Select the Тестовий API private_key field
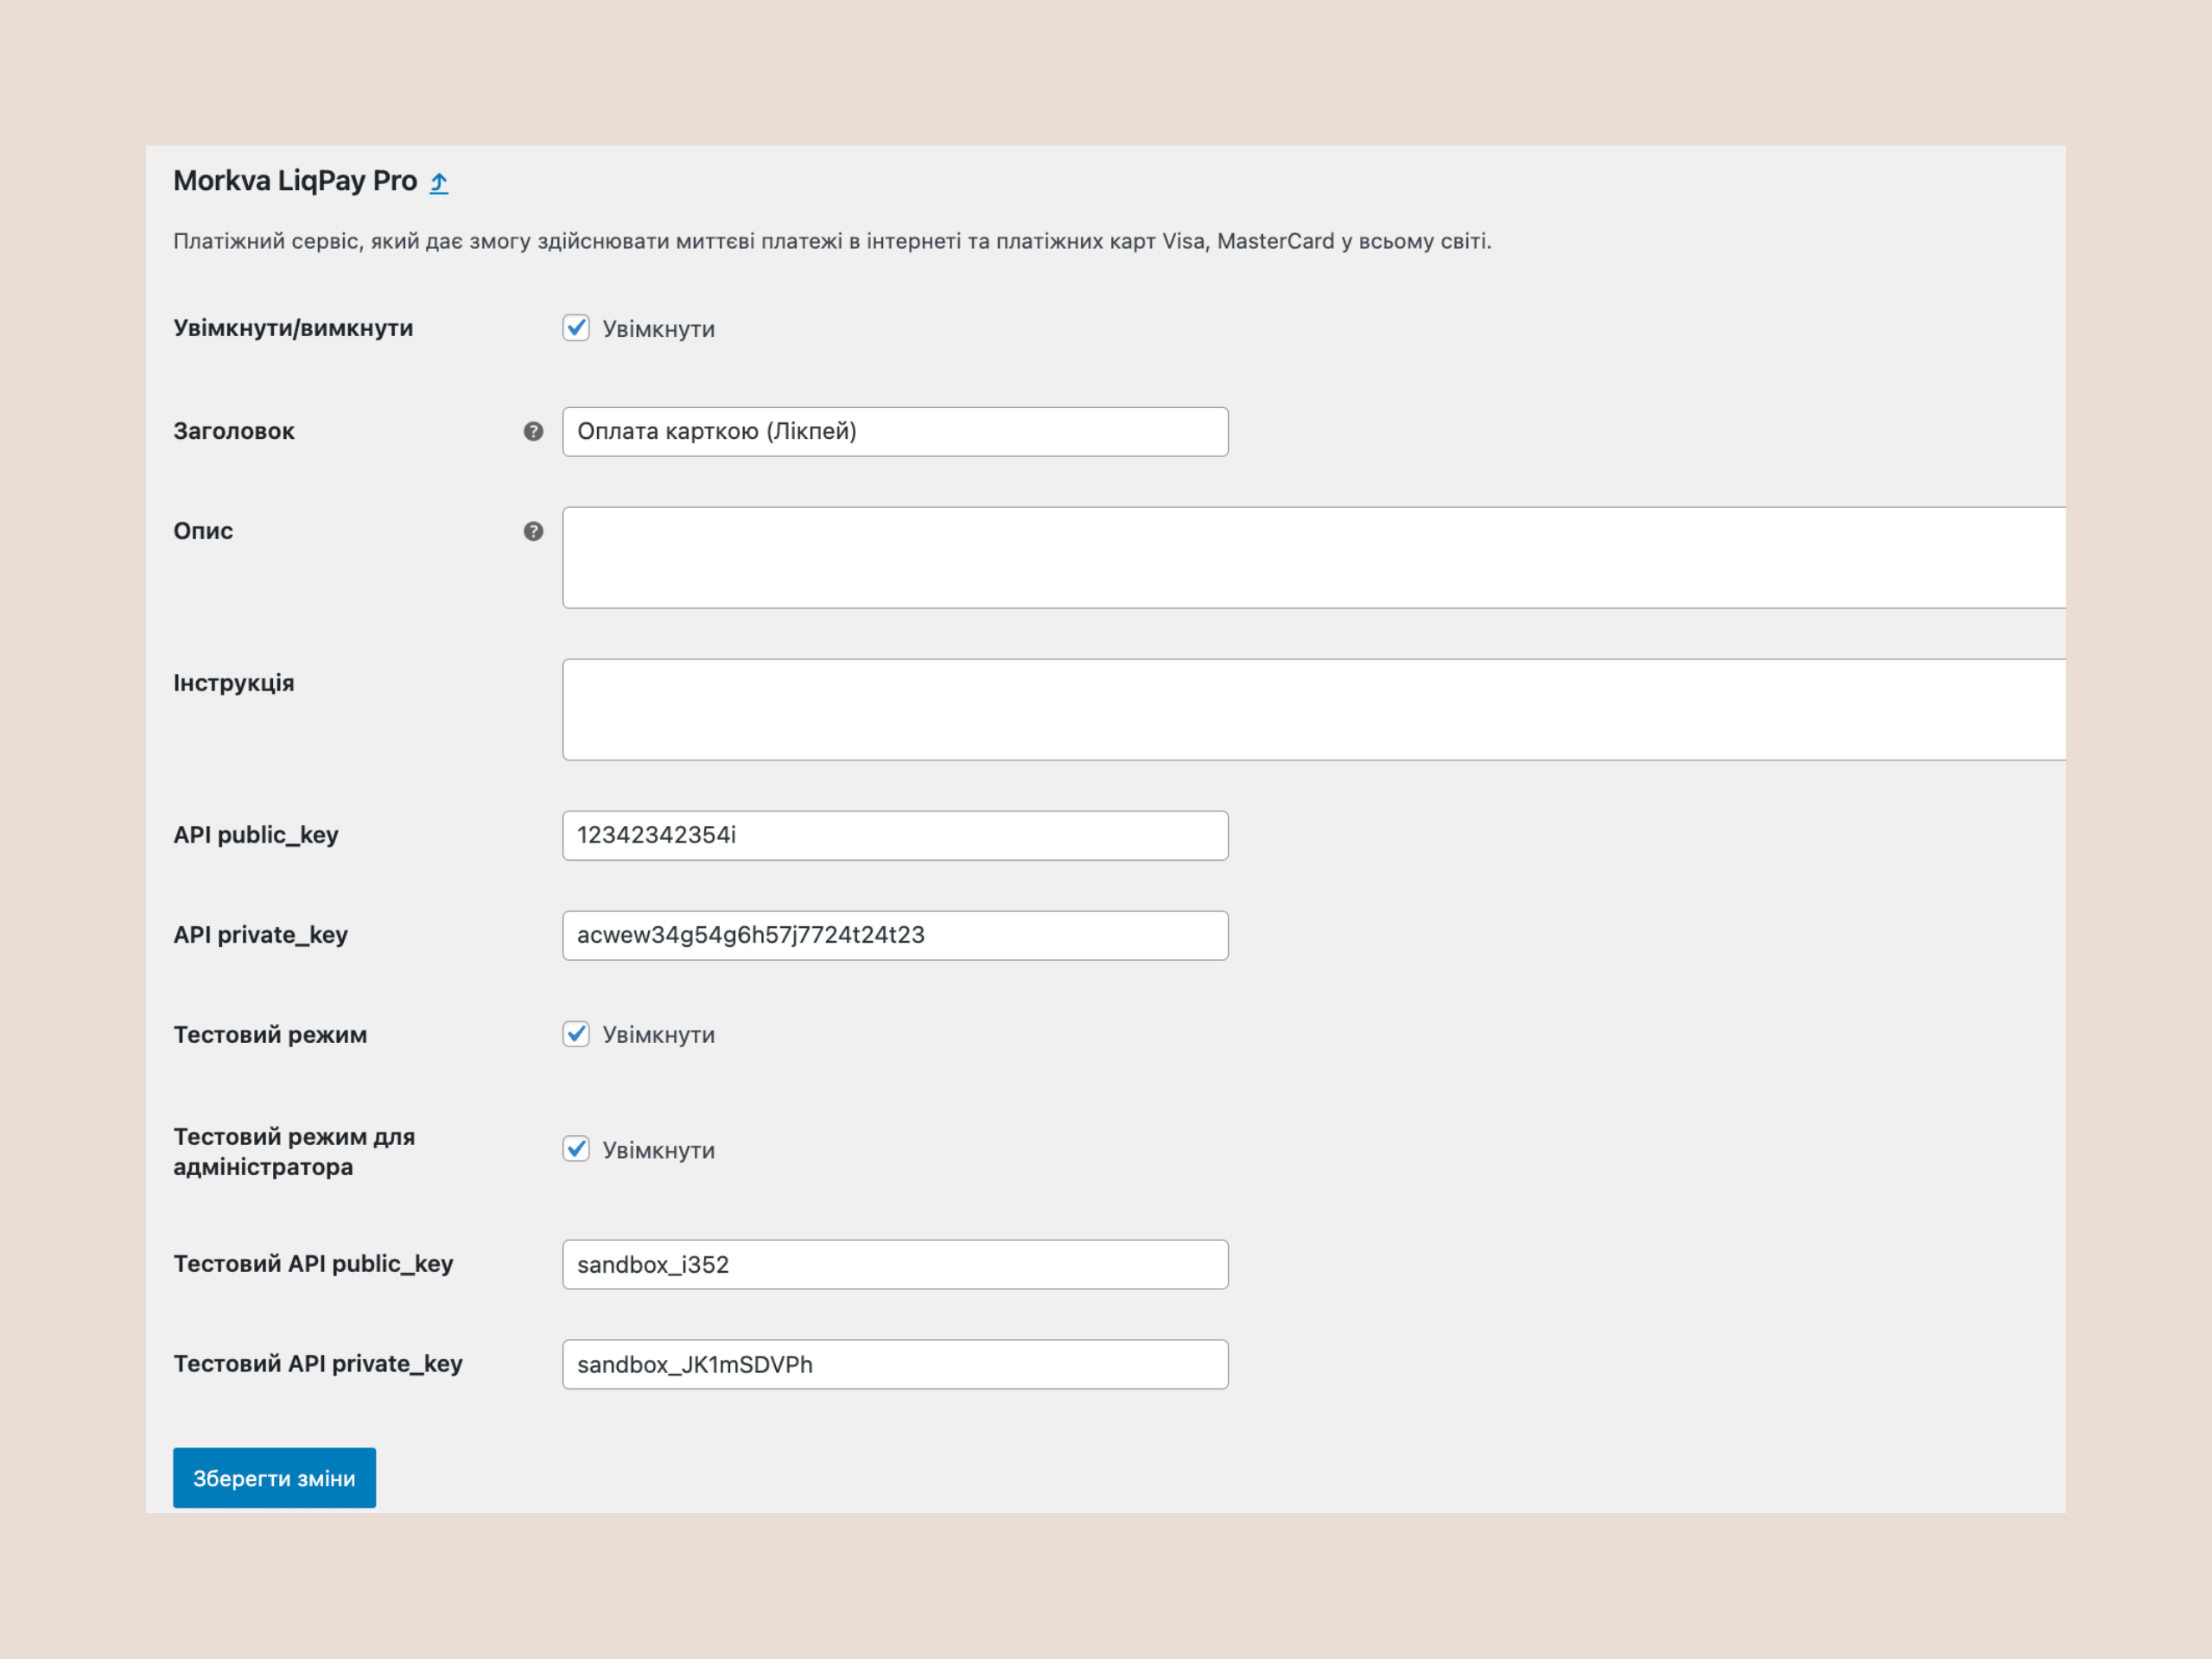Viewport: 2212px width, 1659px height. [x=894, y=1364]
